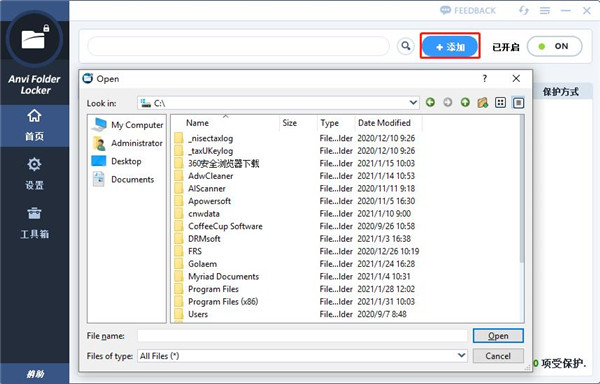
Task: Switch to list view icon
Action: tap(500, 103)
